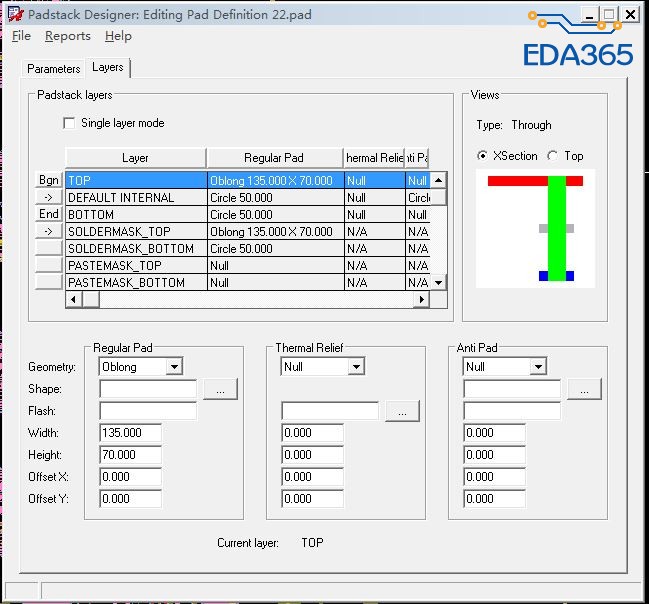Select the XSection view radio button
The width and height of the screenshot is (649, 604).
[x=482, y=156]
